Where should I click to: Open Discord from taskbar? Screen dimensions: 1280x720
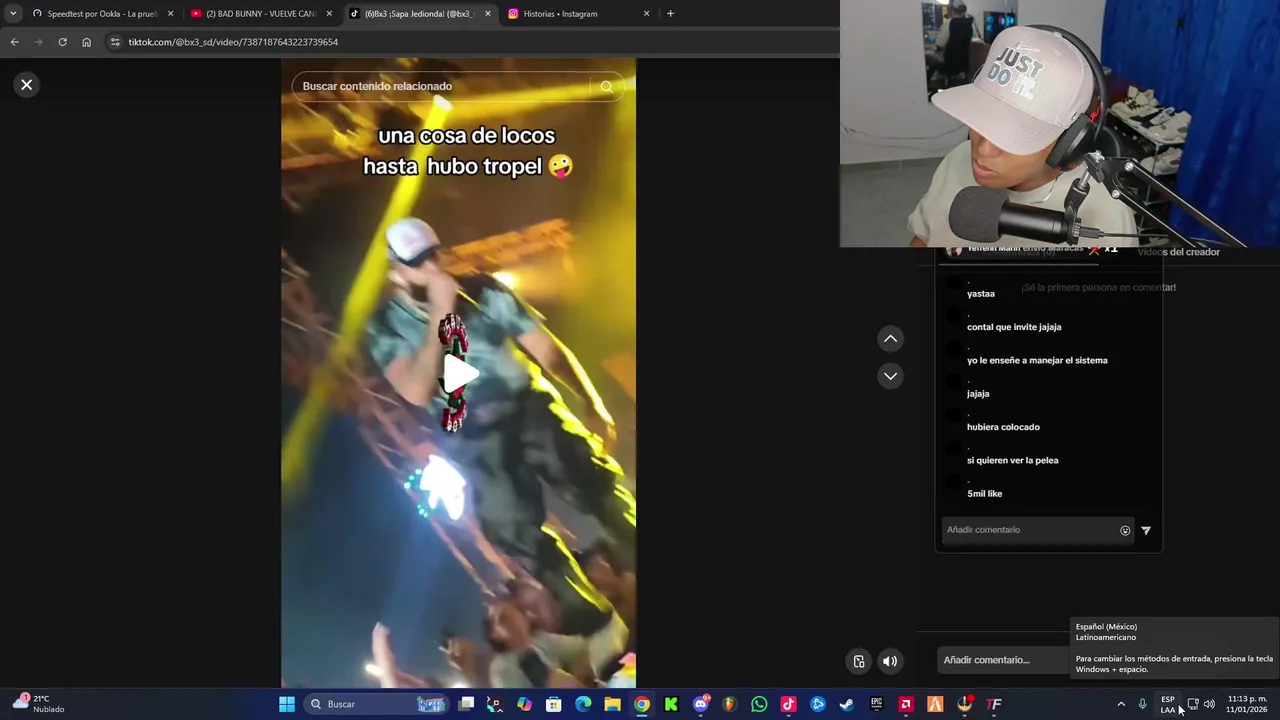coord(701,704)
